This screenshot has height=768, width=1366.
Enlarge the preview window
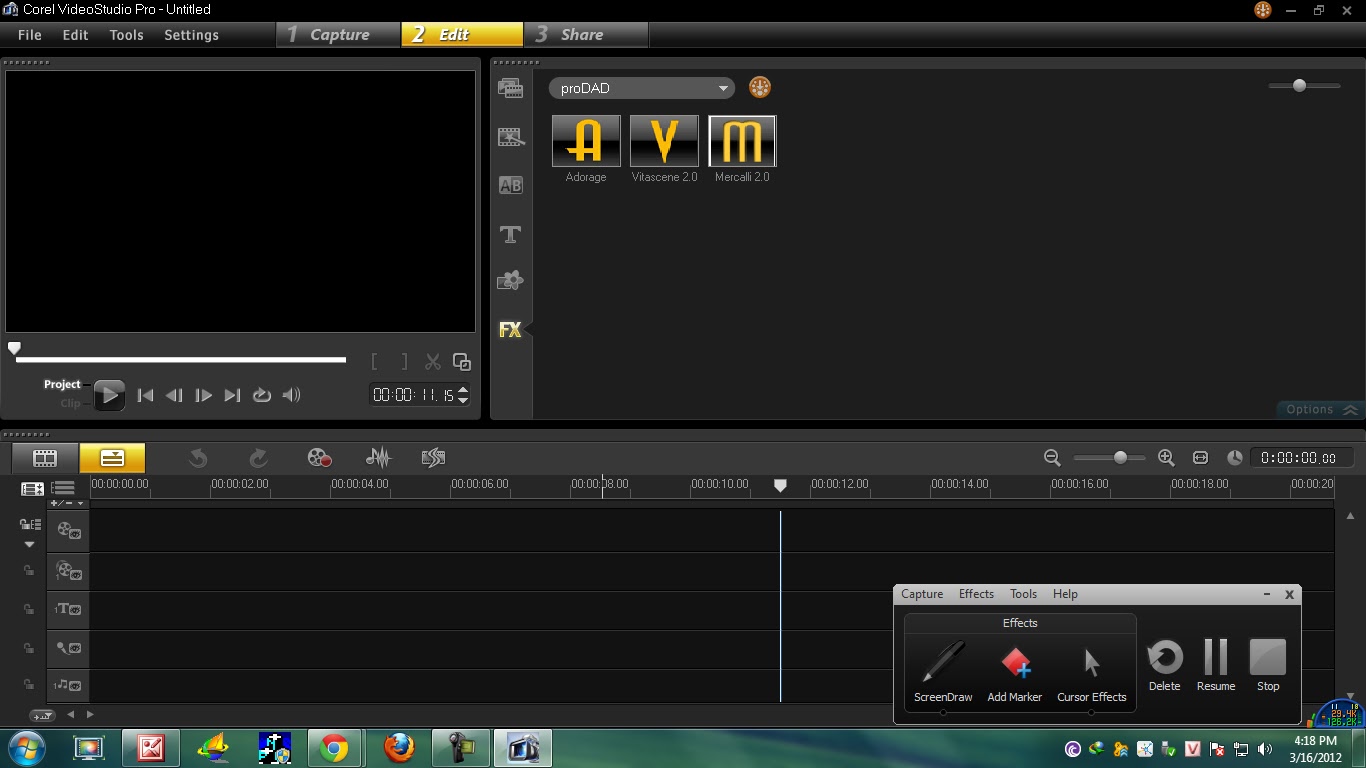(x=462, y=362)
